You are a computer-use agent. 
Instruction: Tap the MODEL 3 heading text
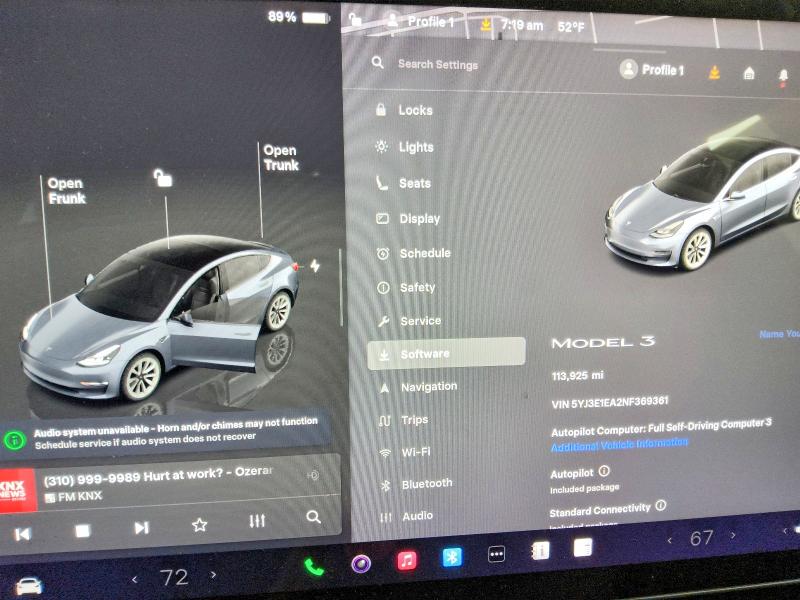pos(603,342)
